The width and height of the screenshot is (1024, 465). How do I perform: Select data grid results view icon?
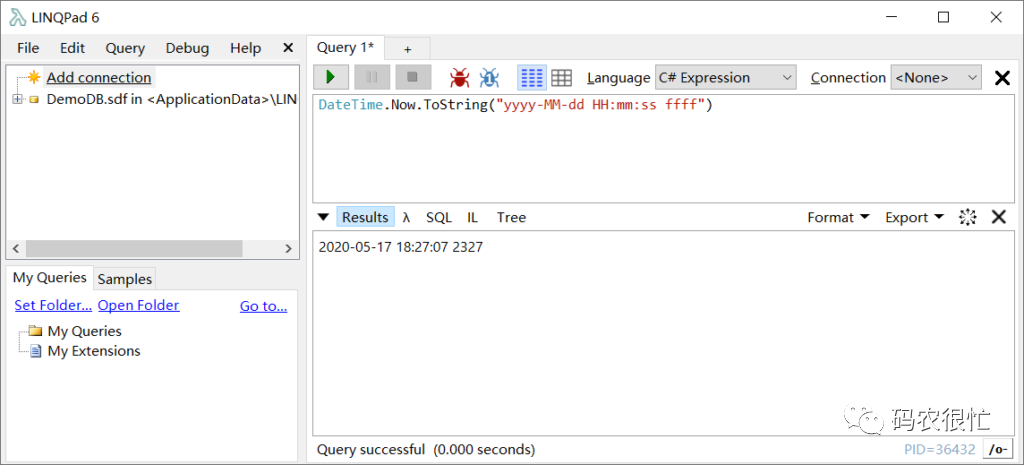[x=562, y=78]
